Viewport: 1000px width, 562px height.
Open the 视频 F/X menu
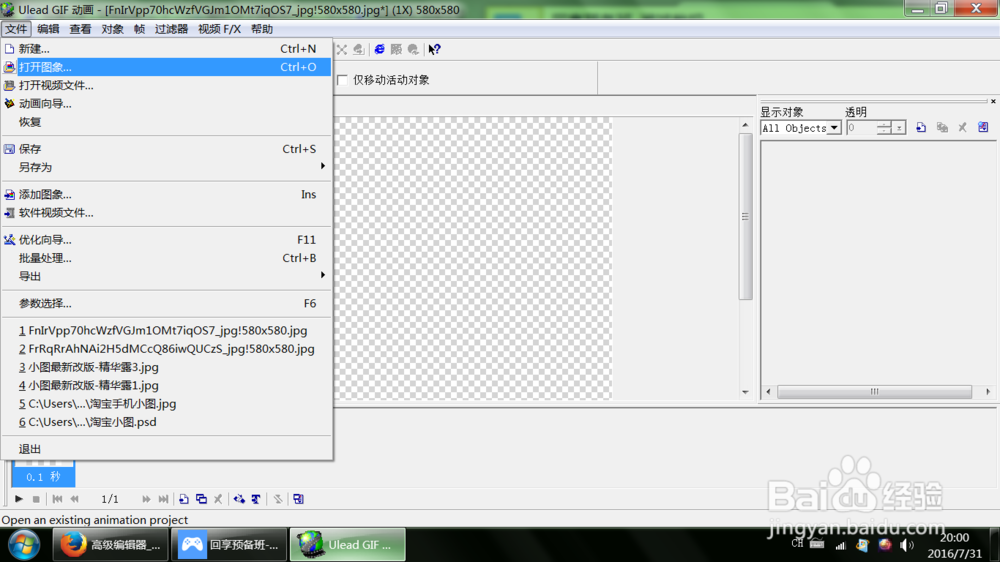click(219, 29)
